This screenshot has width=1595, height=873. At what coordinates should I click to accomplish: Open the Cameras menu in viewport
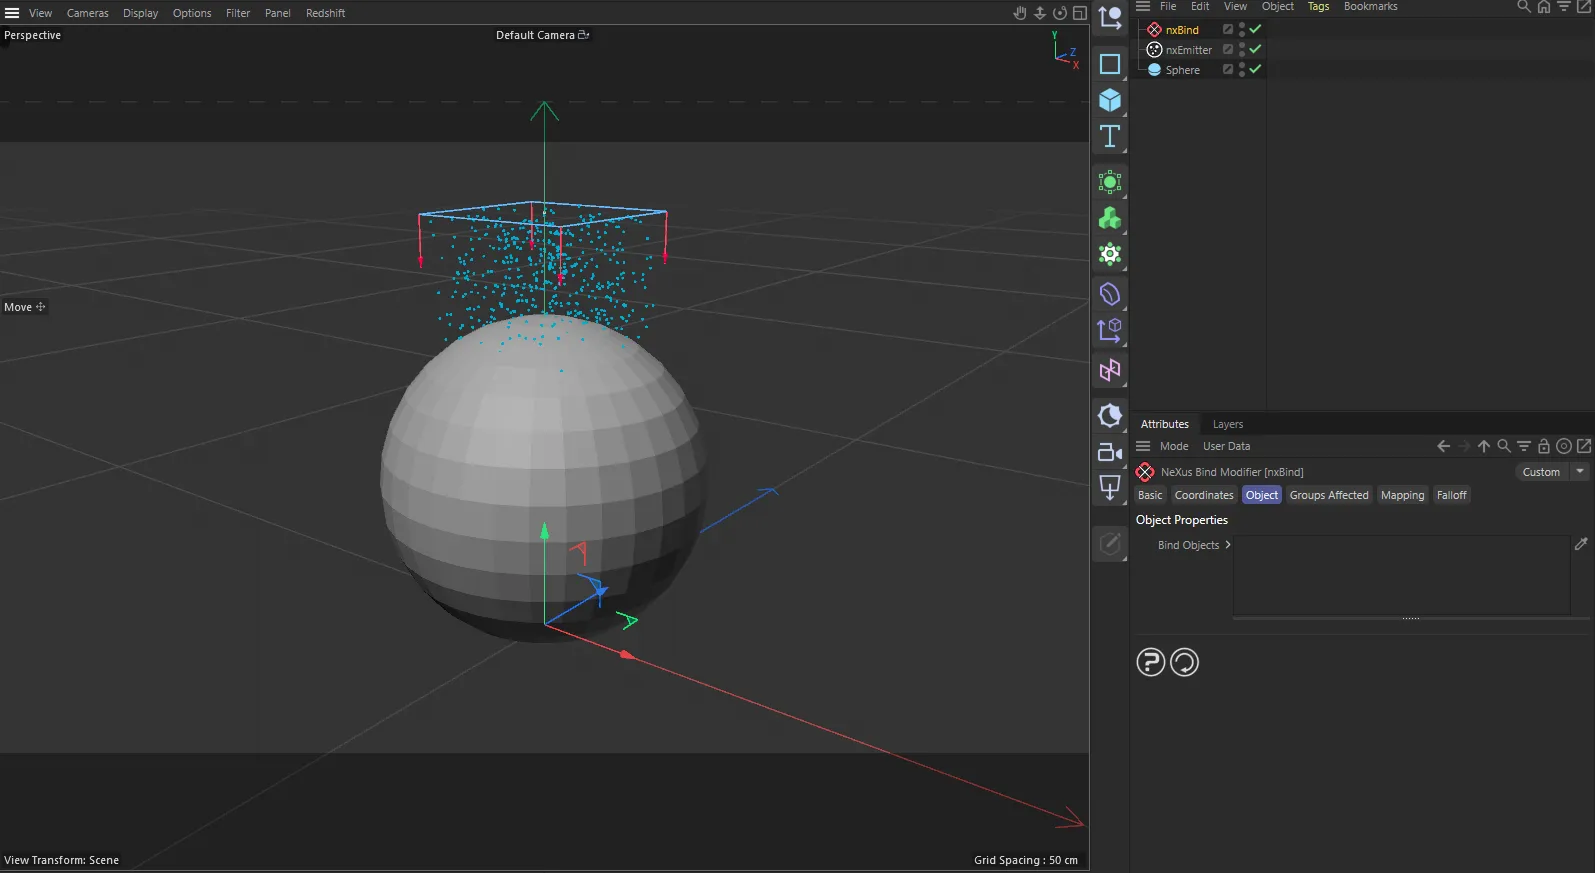(x=88, y=13)
